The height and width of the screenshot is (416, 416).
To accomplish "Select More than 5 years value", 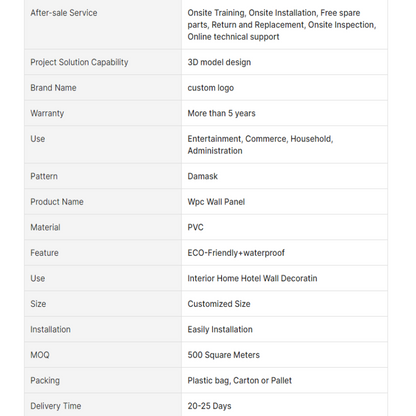I will (x=221, y=113).
